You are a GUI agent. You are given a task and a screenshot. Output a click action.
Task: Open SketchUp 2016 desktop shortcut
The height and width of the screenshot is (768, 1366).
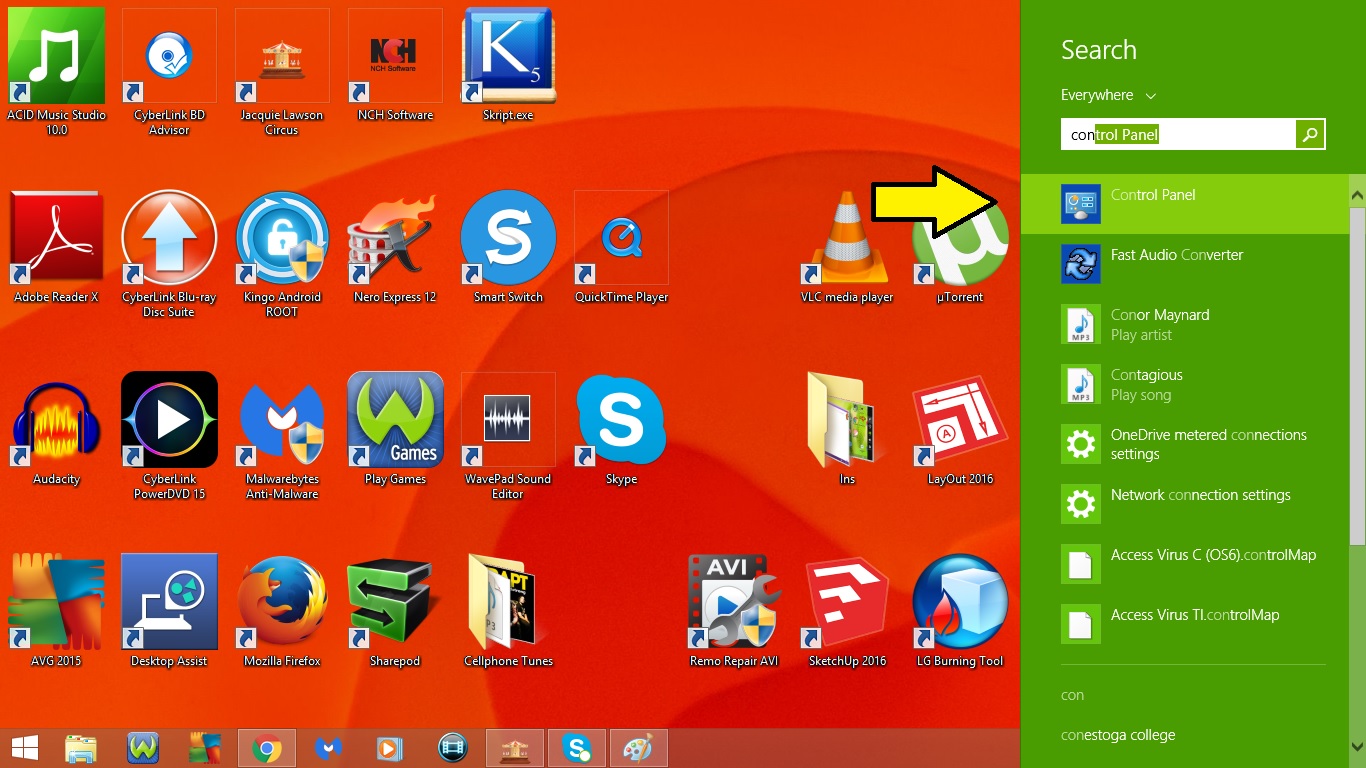point(847,602)
